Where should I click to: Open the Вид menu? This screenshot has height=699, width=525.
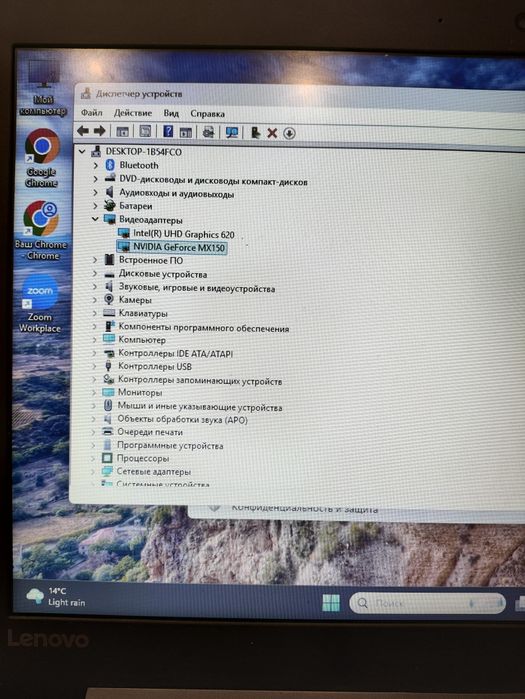[x=171, y=114]
